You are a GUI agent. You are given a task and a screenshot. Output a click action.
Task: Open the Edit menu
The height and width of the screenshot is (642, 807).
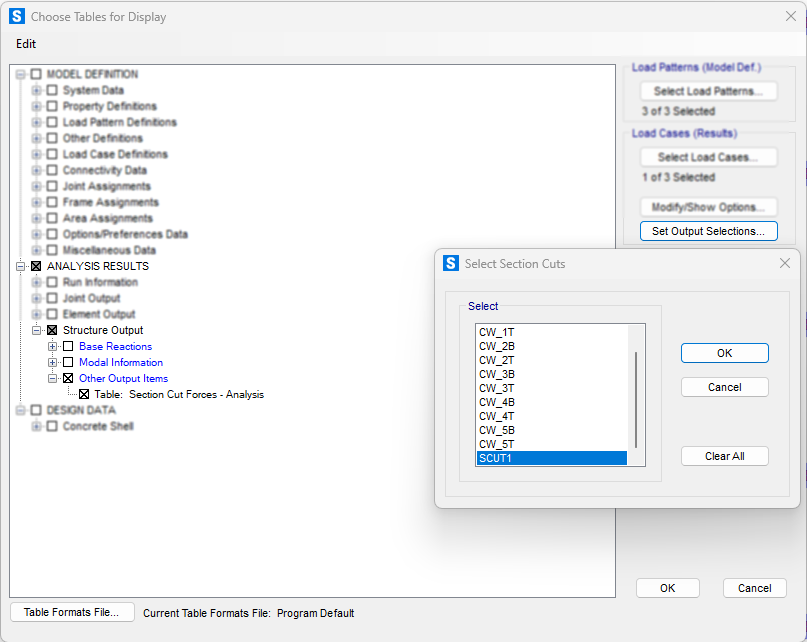click(26, 44)
